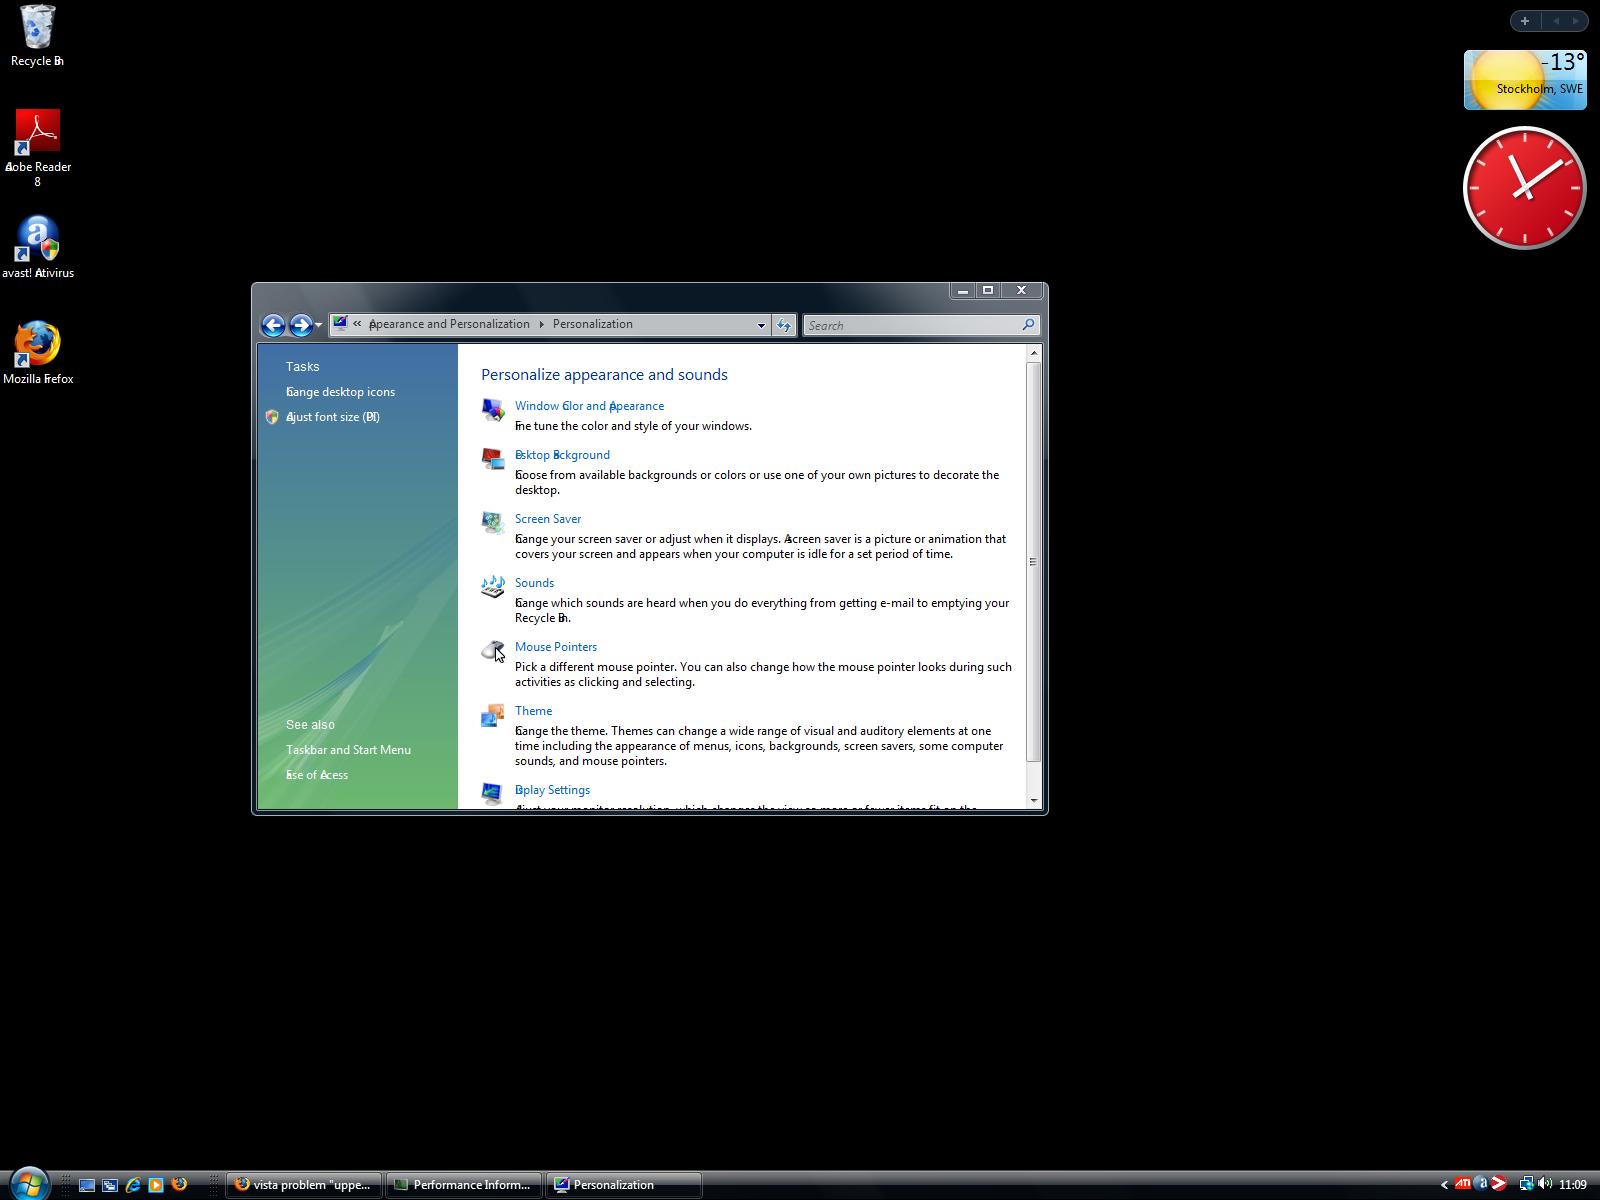The width and height of the screenshot is (1600, 1200).
Task: Close the Personalization window
Action: pyautogui.click(x=1022, y=291)
